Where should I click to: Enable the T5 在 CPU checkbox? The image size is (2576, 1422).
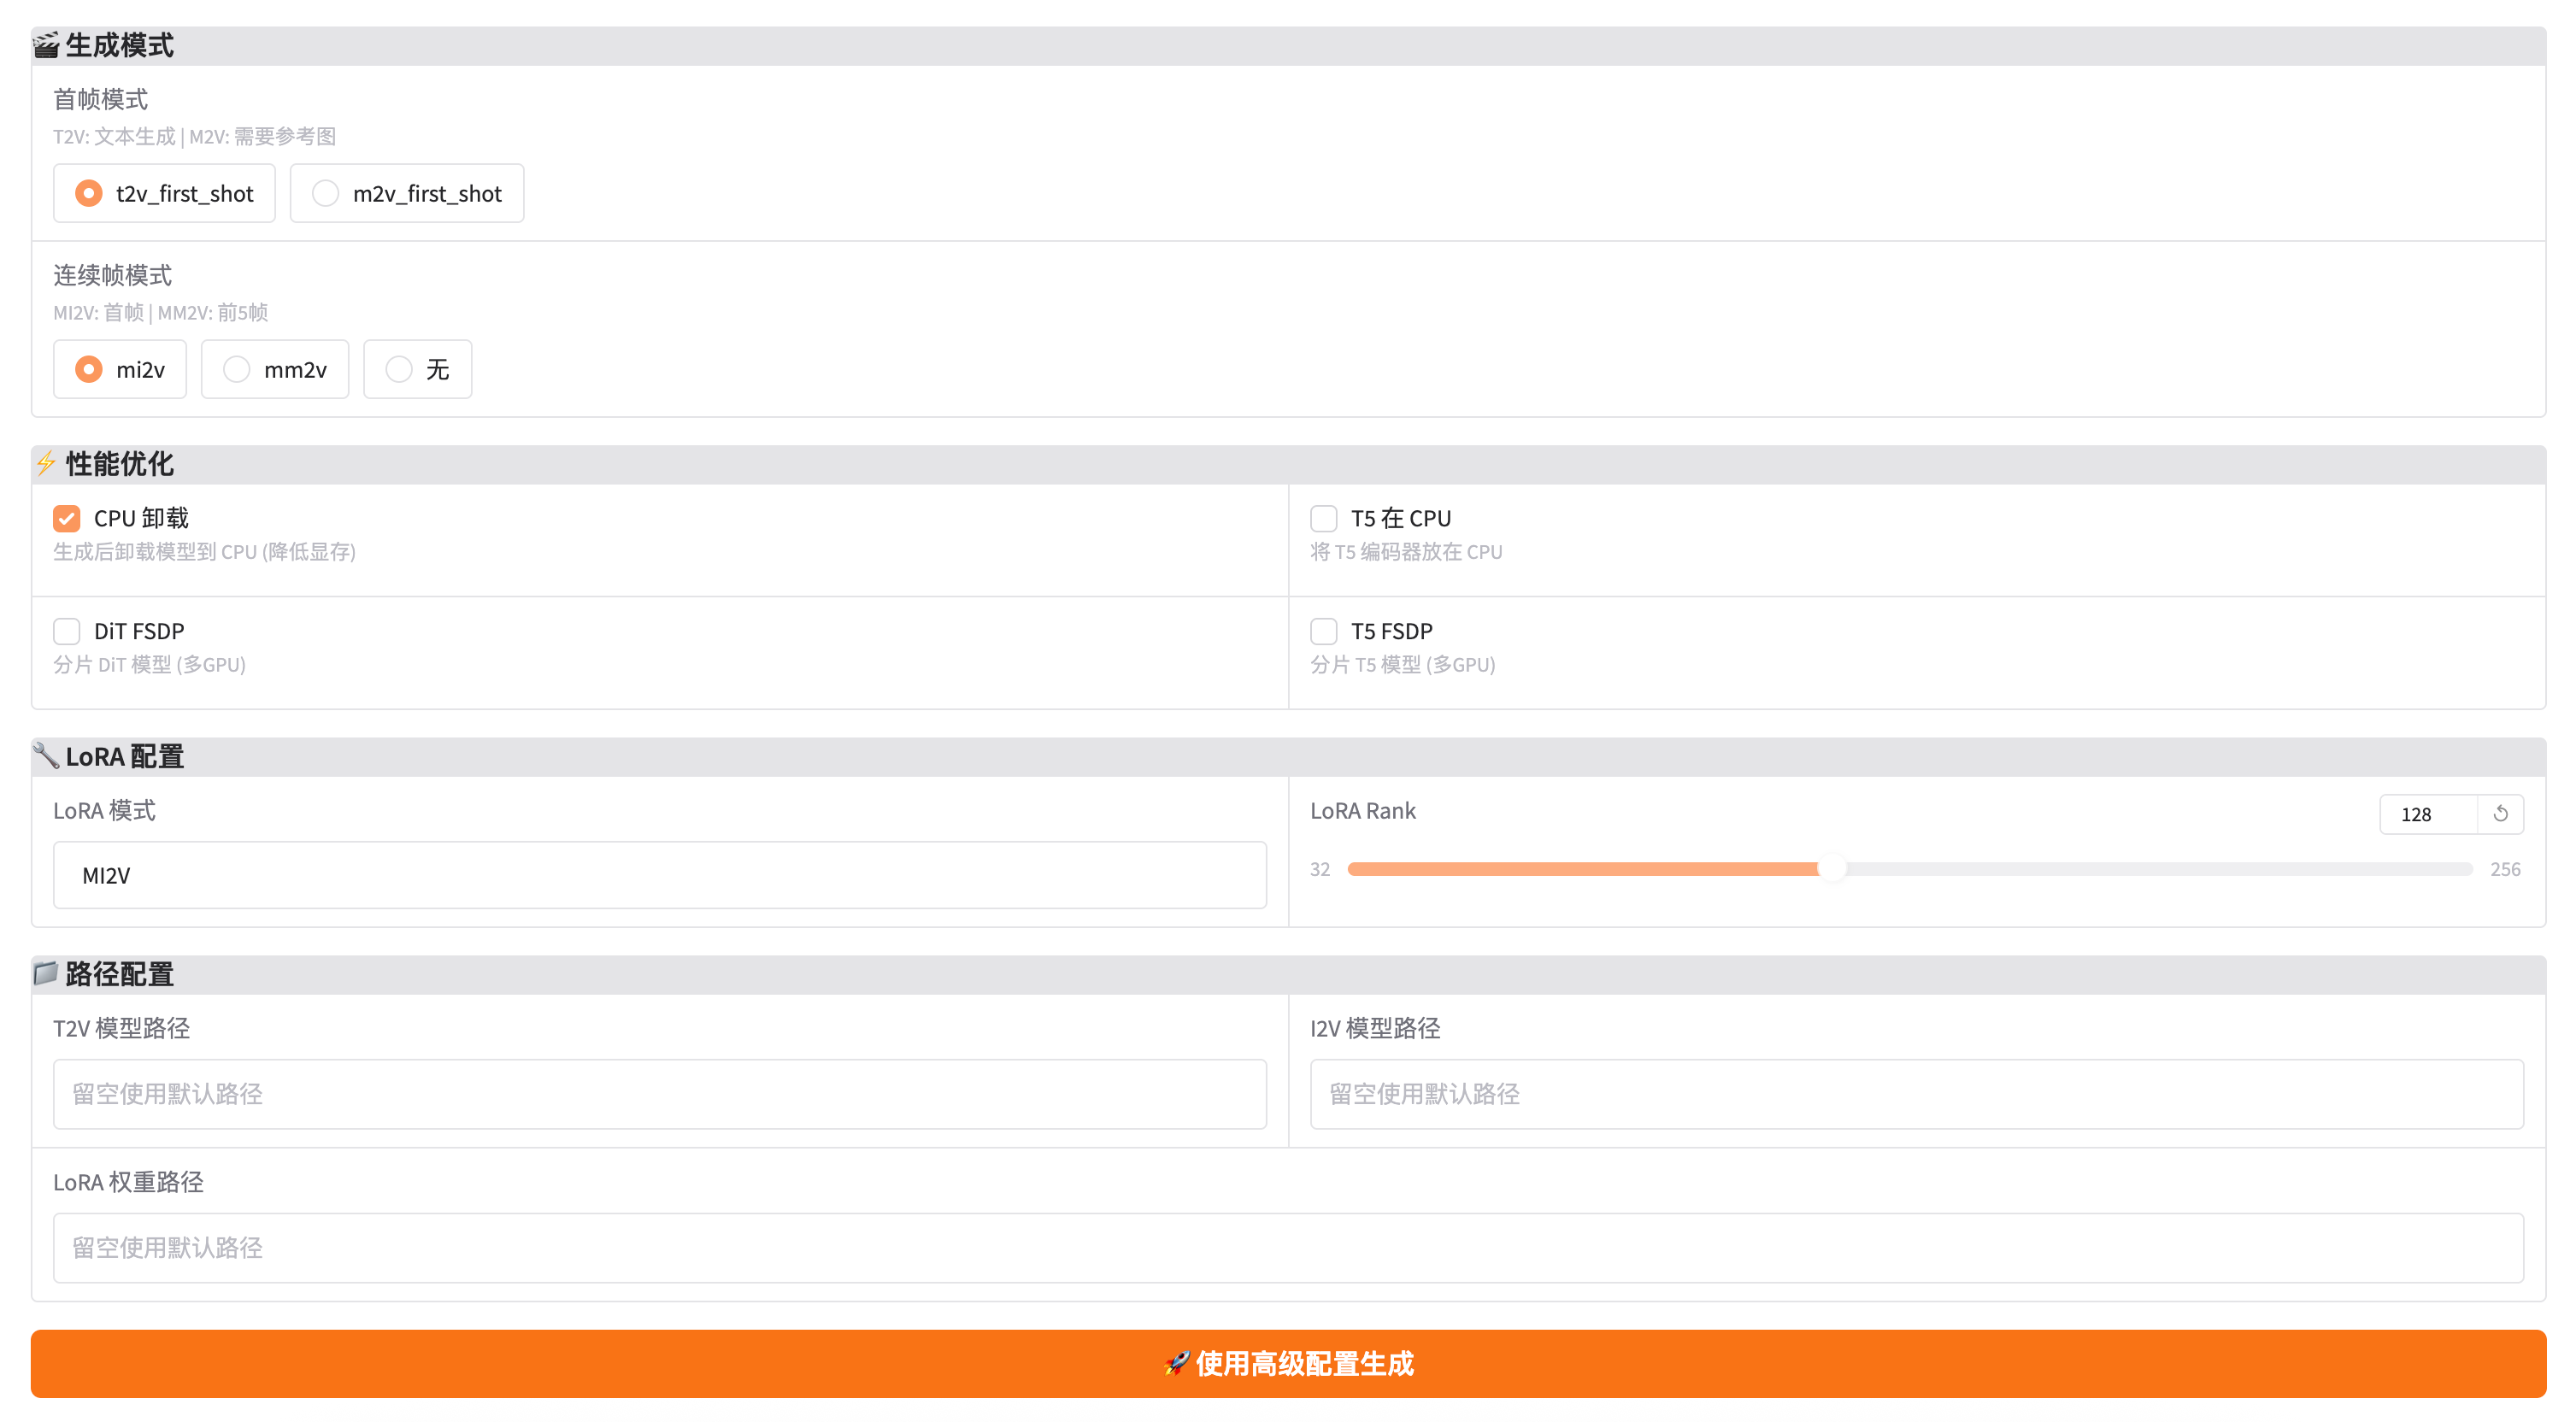tap(1324, 518)
